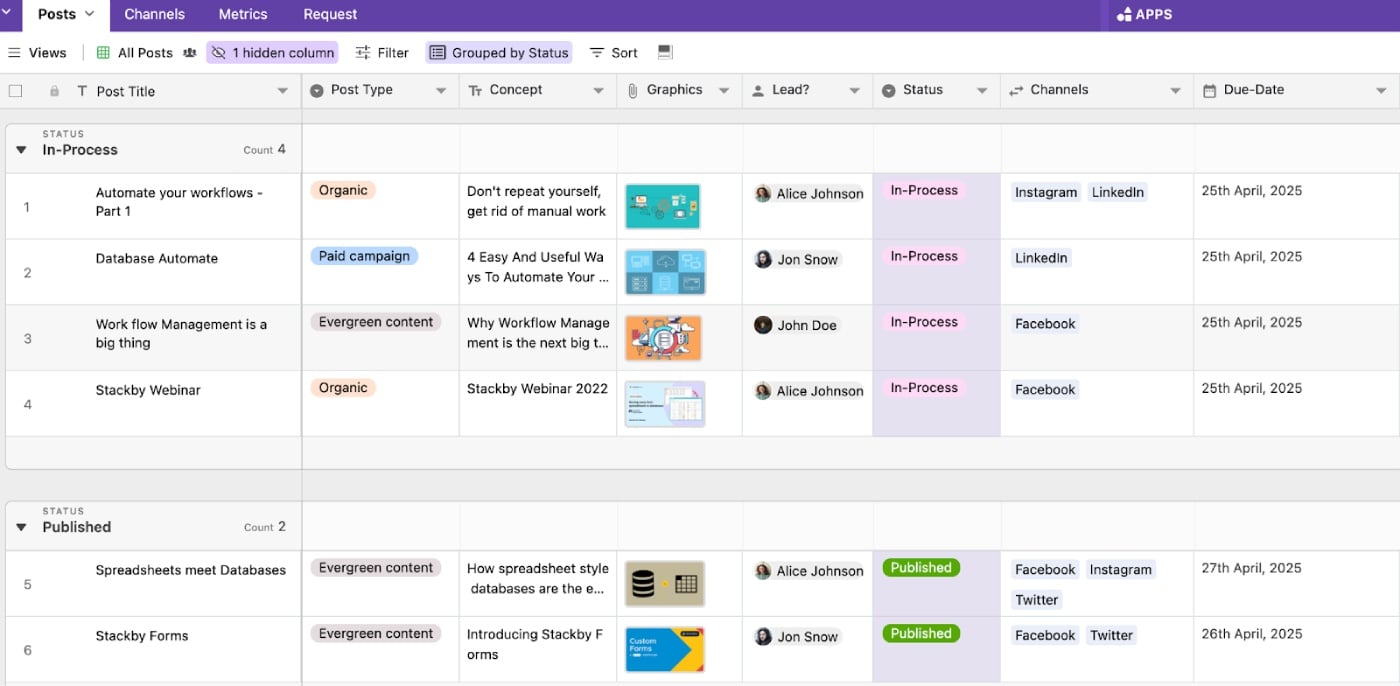Image resolution: width=1400 pixels, height=686 pixels.
Task: Open the Sort options
Action: [x=614, y=53]
